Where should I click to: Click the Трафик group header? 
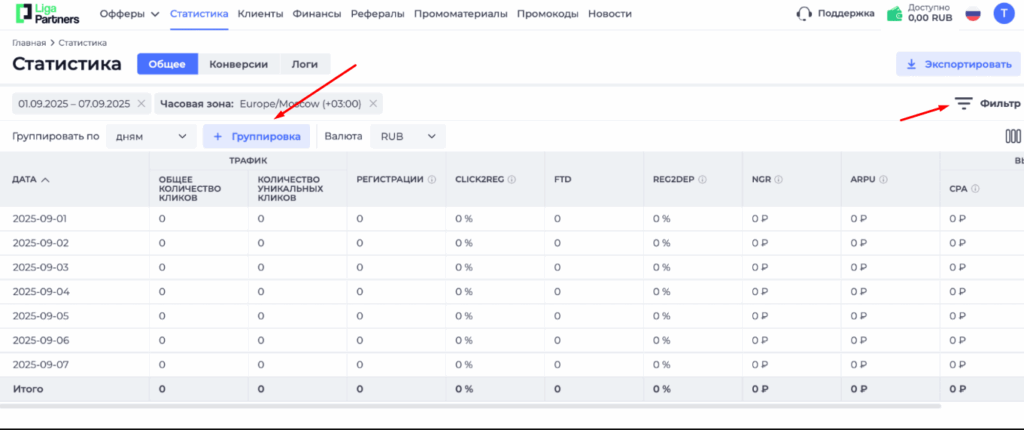pos(248,160)
